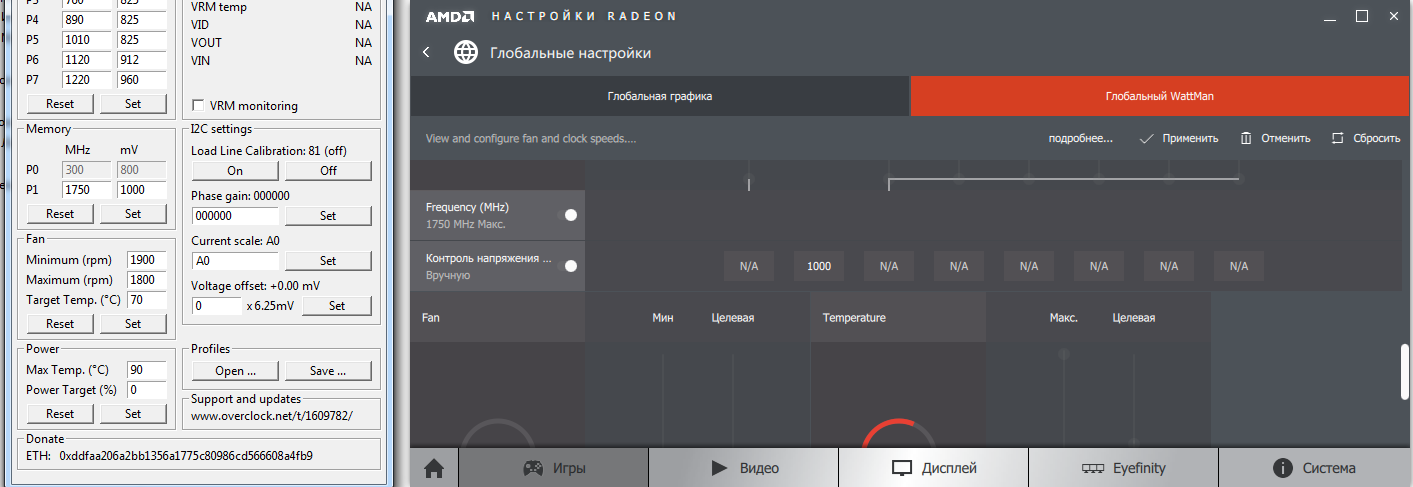Viewport: 1413px width, 487px height.
Task: Click the Power Target (%) field
Action: (x=148, y=390)
